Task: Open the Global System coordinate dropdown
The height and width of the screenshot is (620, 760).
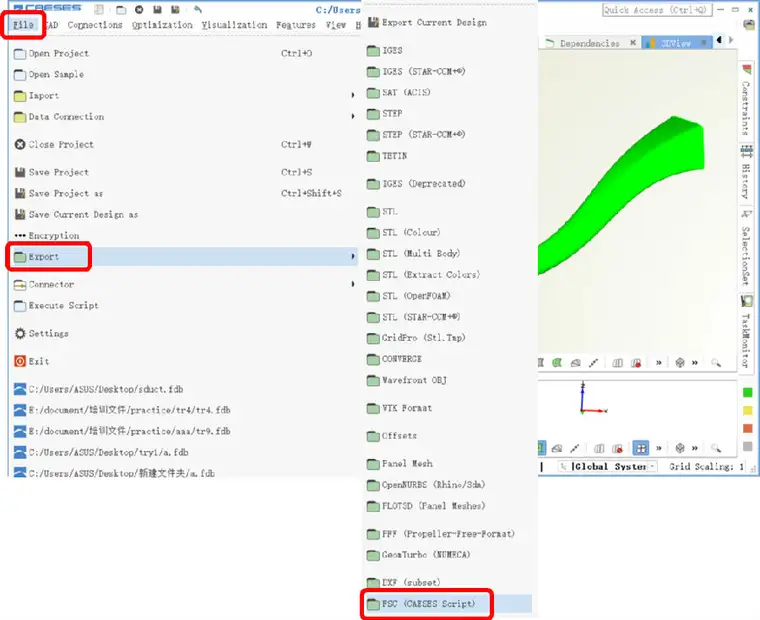Action: tap(609, 467)
